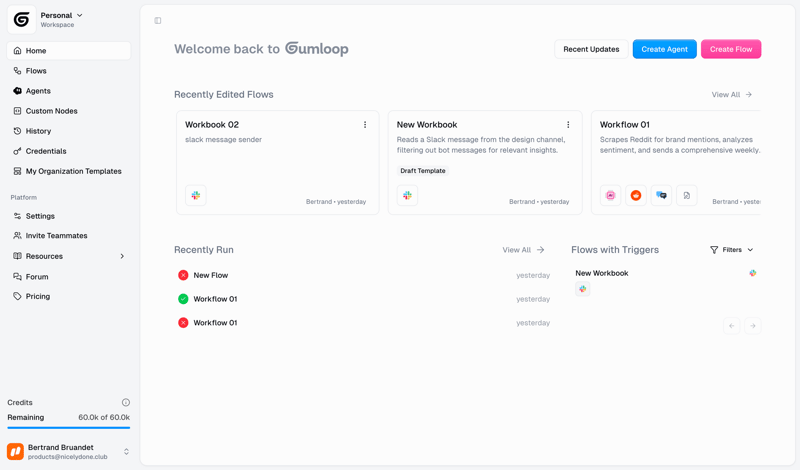Open Agents in the sidebar
The width and height of the screenshot is (800, 470).
(x=69, y=91)
